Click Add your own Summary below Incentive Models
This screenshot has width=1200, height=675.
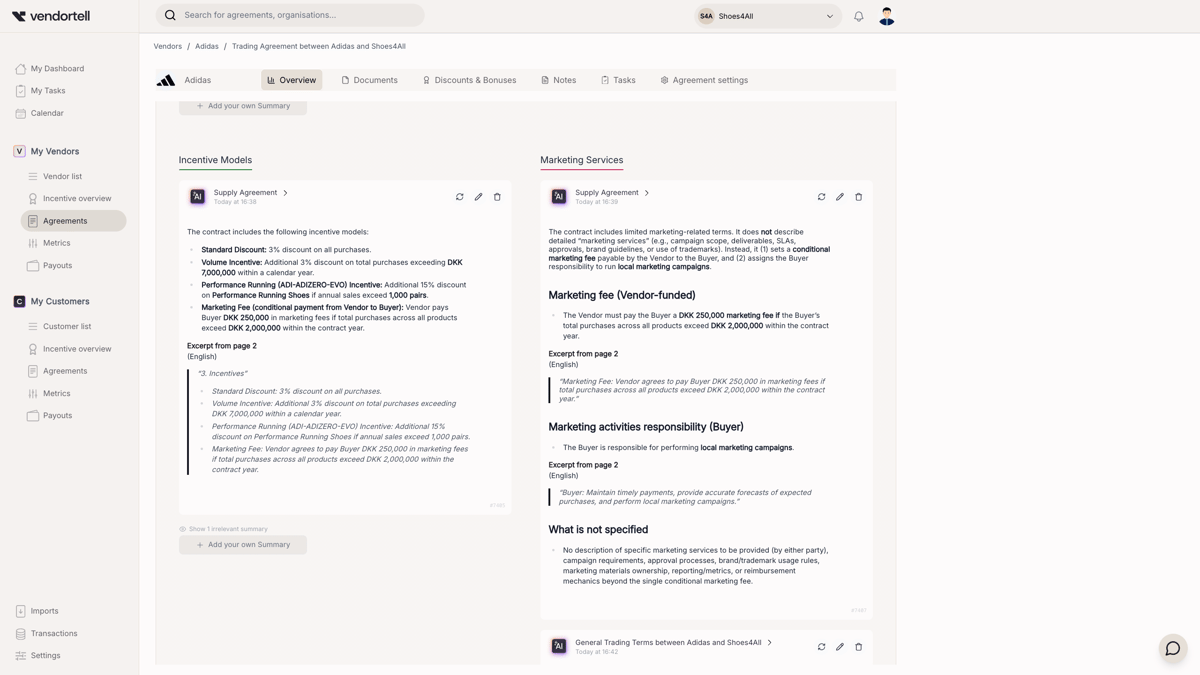[x=243, y=545]
